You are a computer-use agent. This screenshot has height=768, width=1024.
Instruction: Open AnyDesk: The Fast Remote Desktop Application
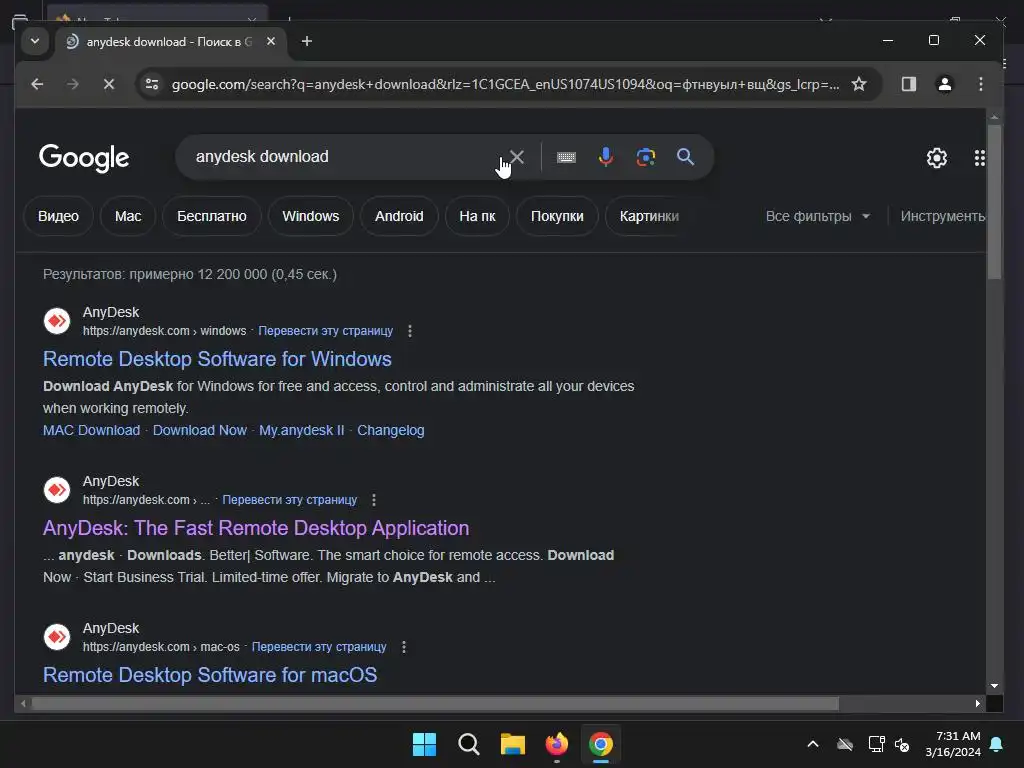256,528
